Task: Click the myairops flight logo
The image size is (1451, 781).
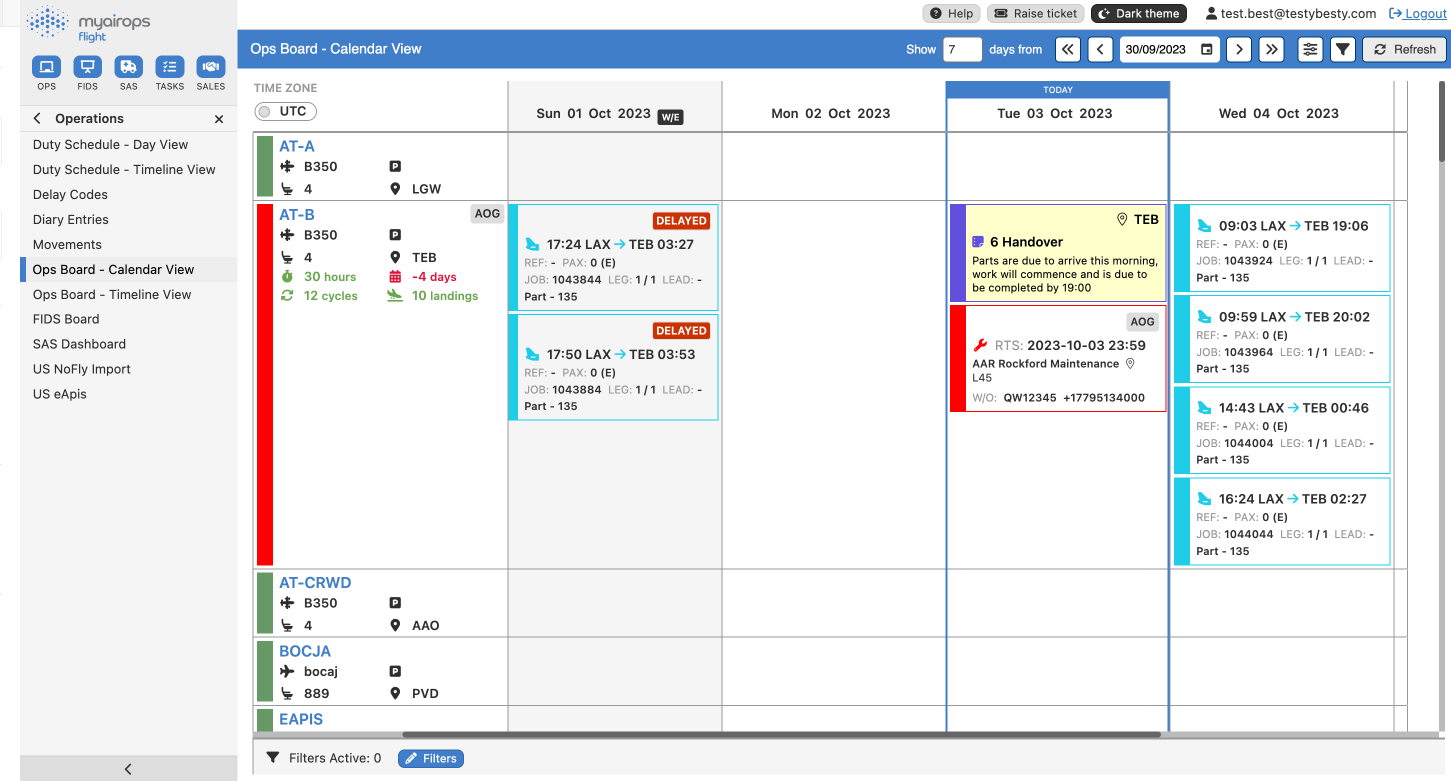Action: (x=89, y=23)
